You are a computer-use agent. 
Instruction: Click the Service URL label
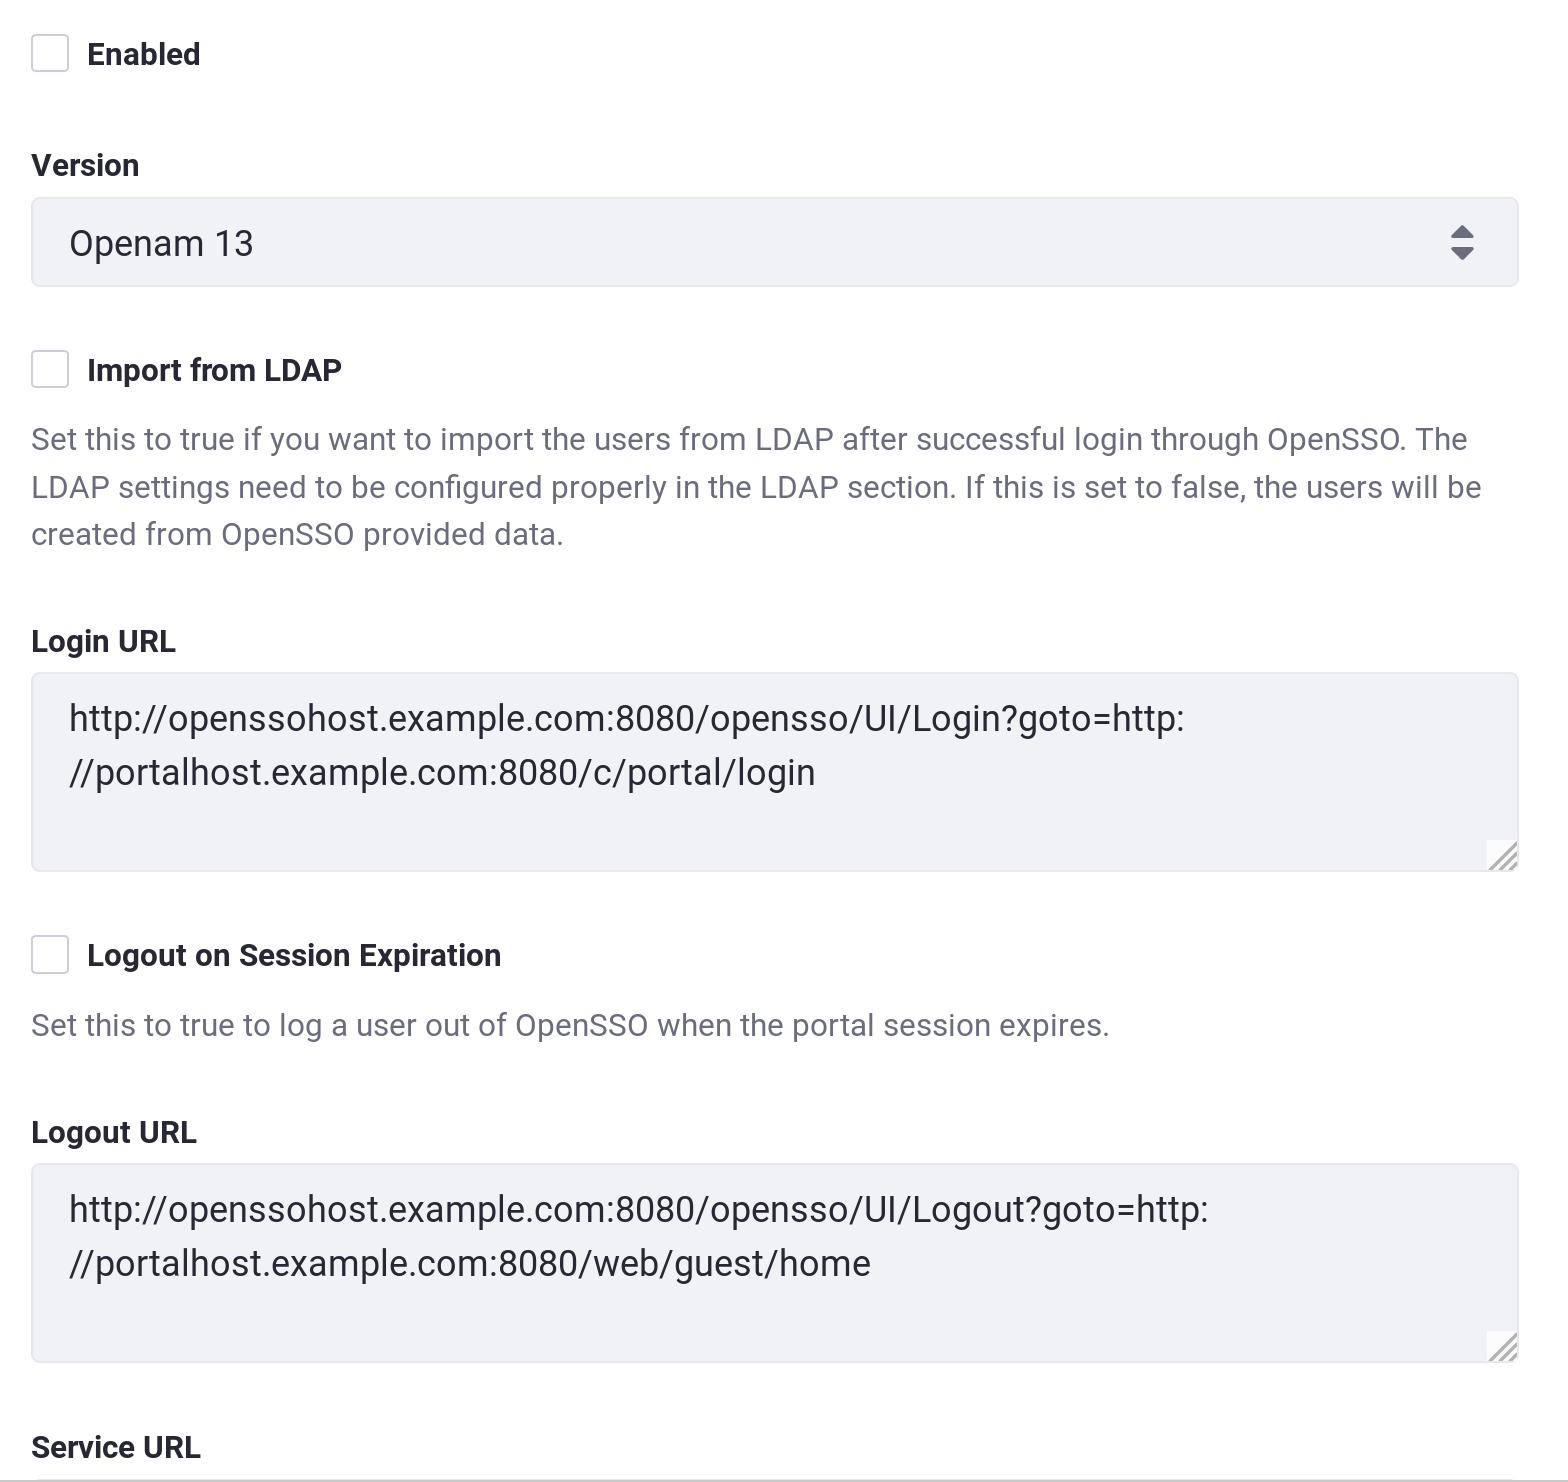point(116,1447)
